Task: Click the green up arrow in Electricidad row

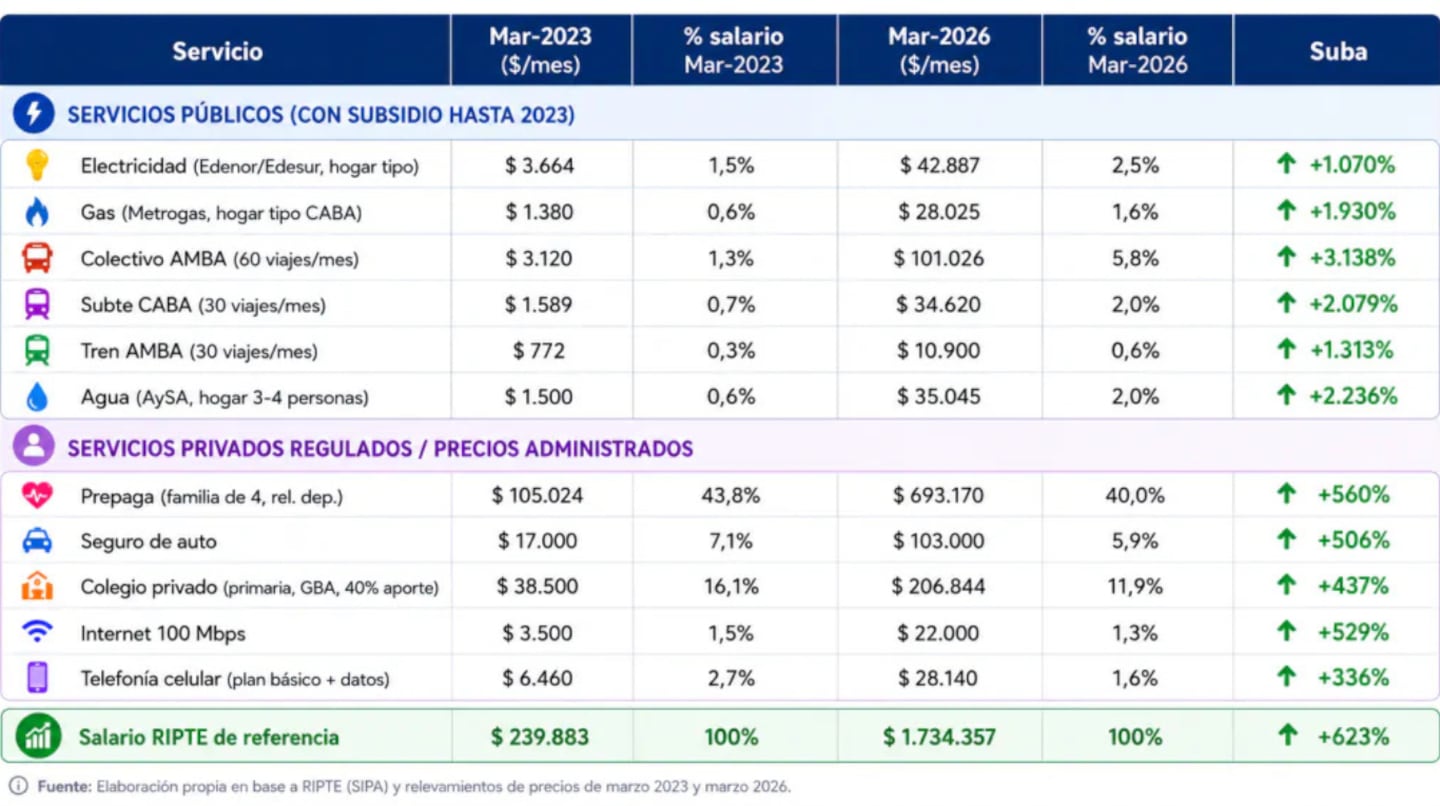Action: coord(1286,165)
